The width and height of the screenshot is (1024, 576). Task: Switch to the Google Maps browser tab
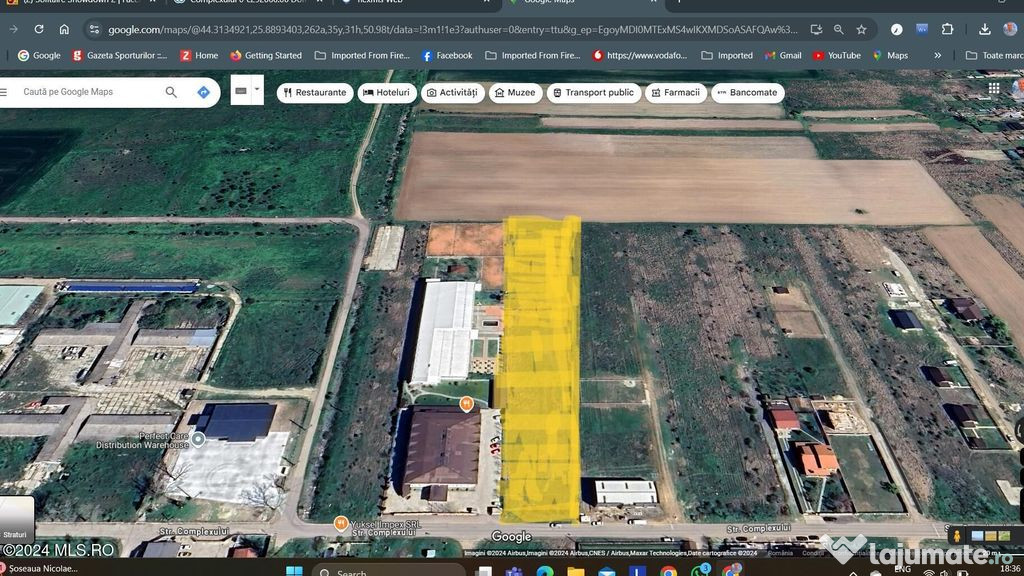[581, 3]
